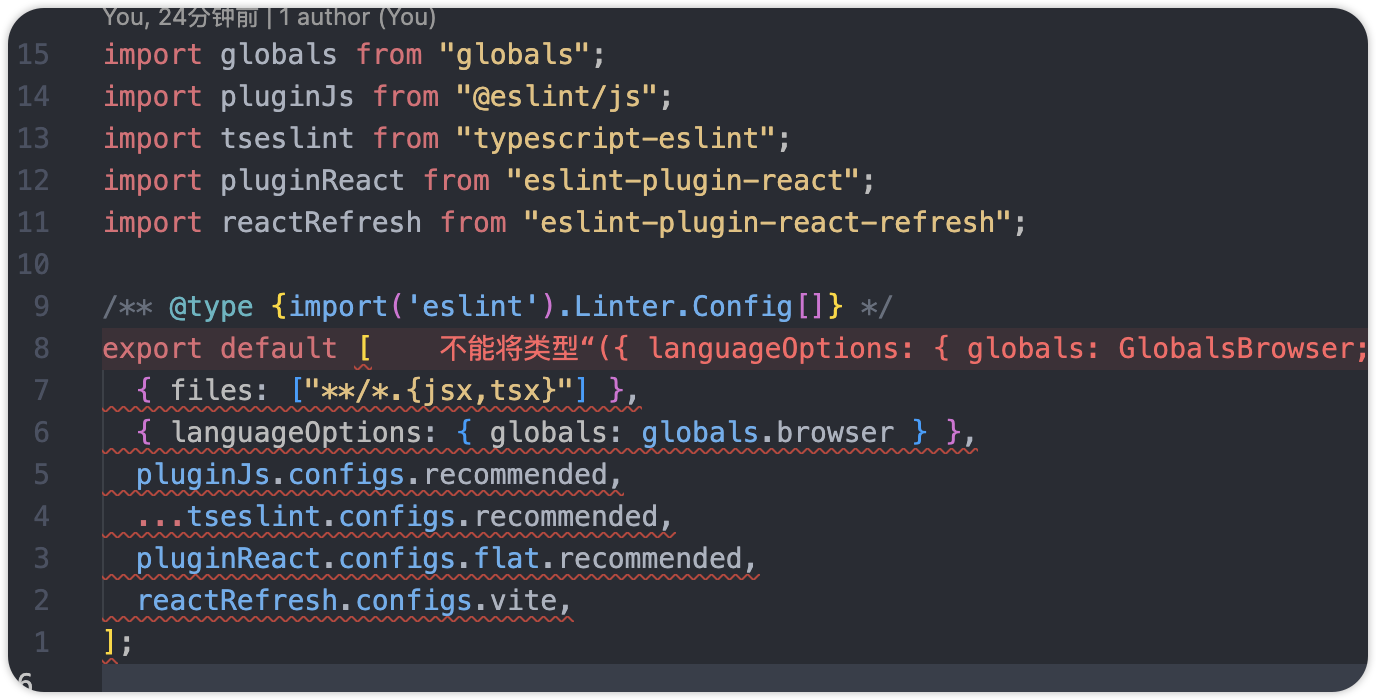Click the red inline error message text

pos(900,348)
